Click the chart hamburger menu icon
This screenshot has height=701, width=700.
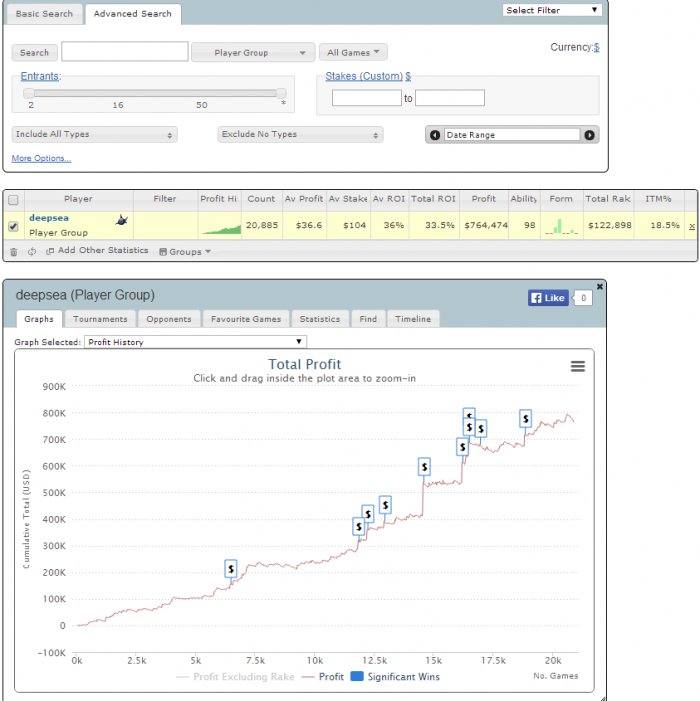(x=578, y=366)
